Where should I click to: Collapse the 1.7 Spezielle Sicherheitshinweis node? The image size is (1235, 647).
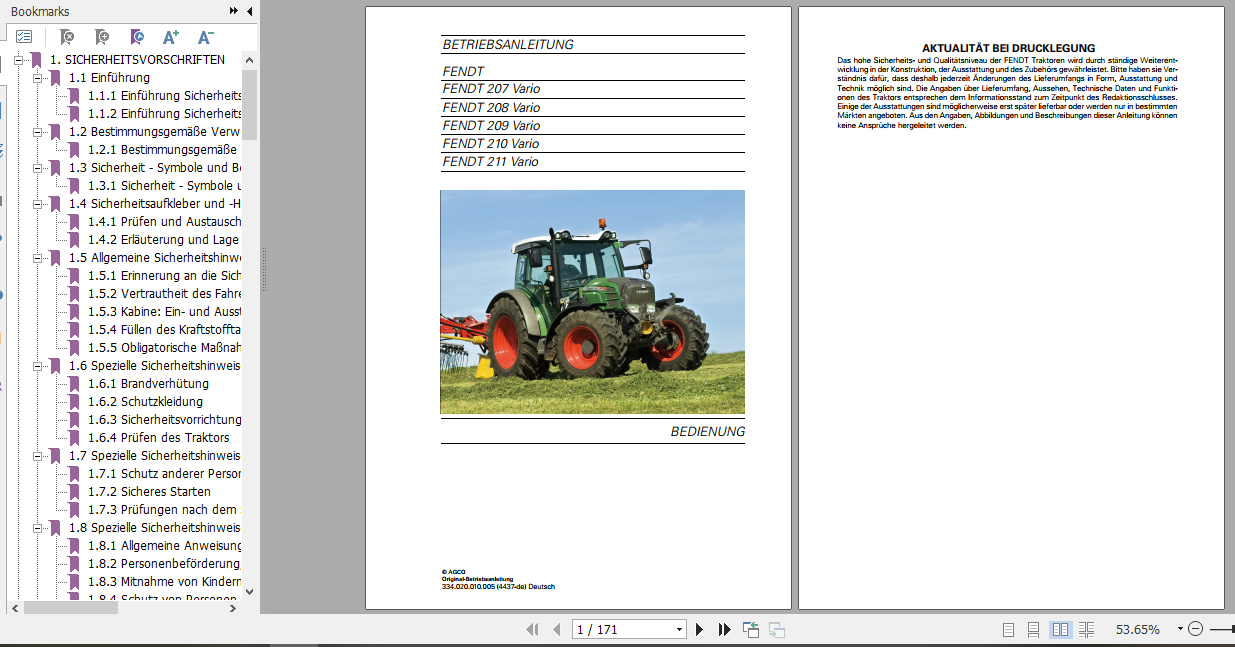pyautogui.click(x=38, y=456)
